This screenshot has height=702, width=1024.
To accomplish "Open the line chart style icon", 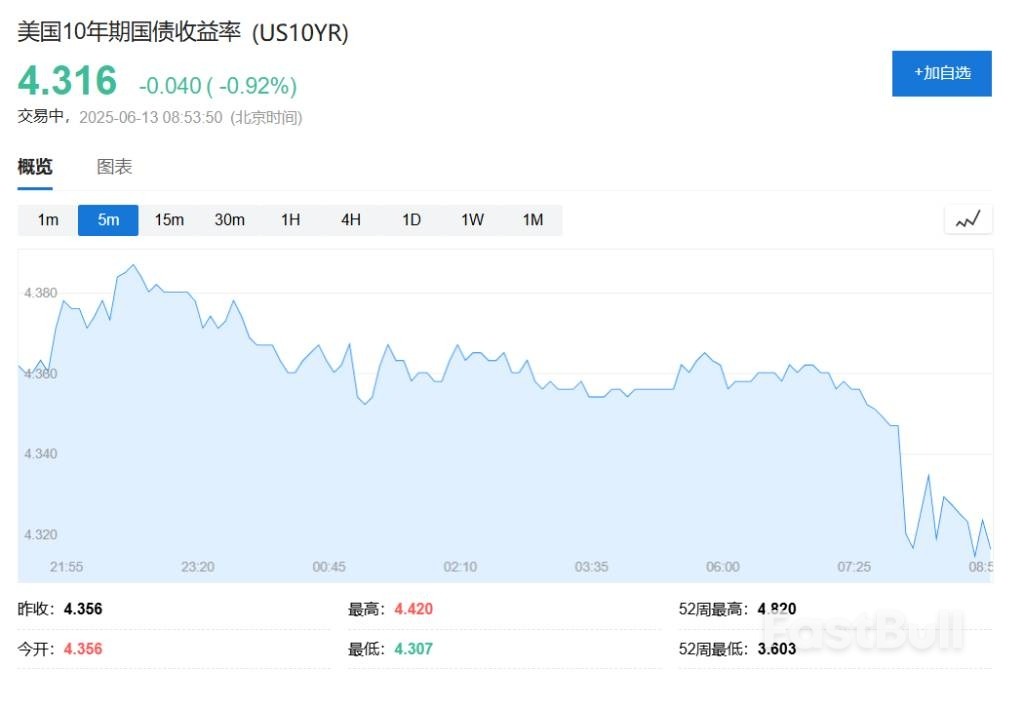I will (x=967, y=219).
